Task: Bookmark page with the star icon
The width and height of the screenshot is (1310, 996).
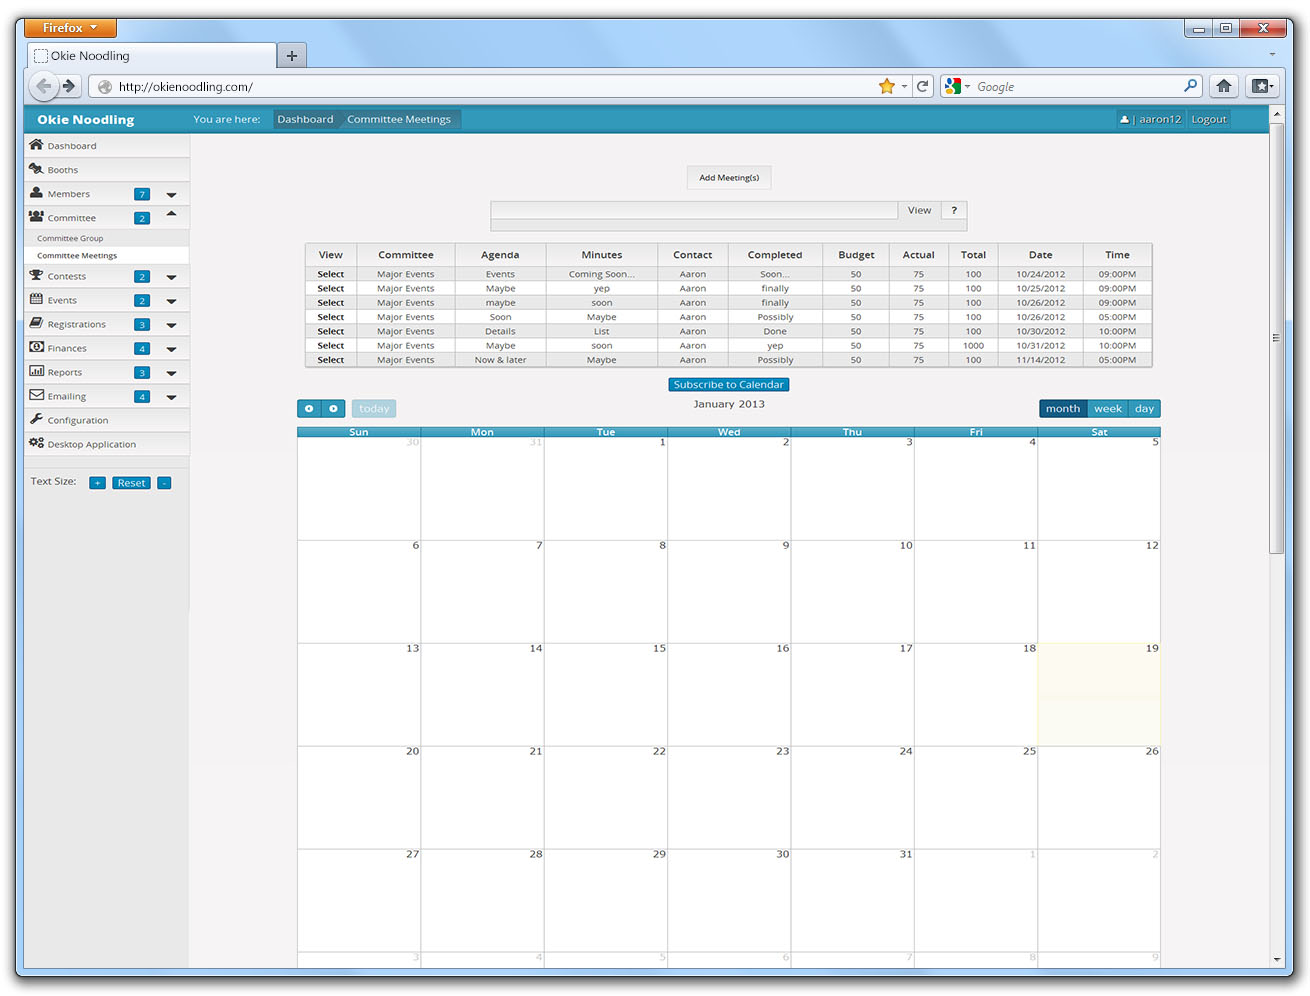Action: point(886,86)
